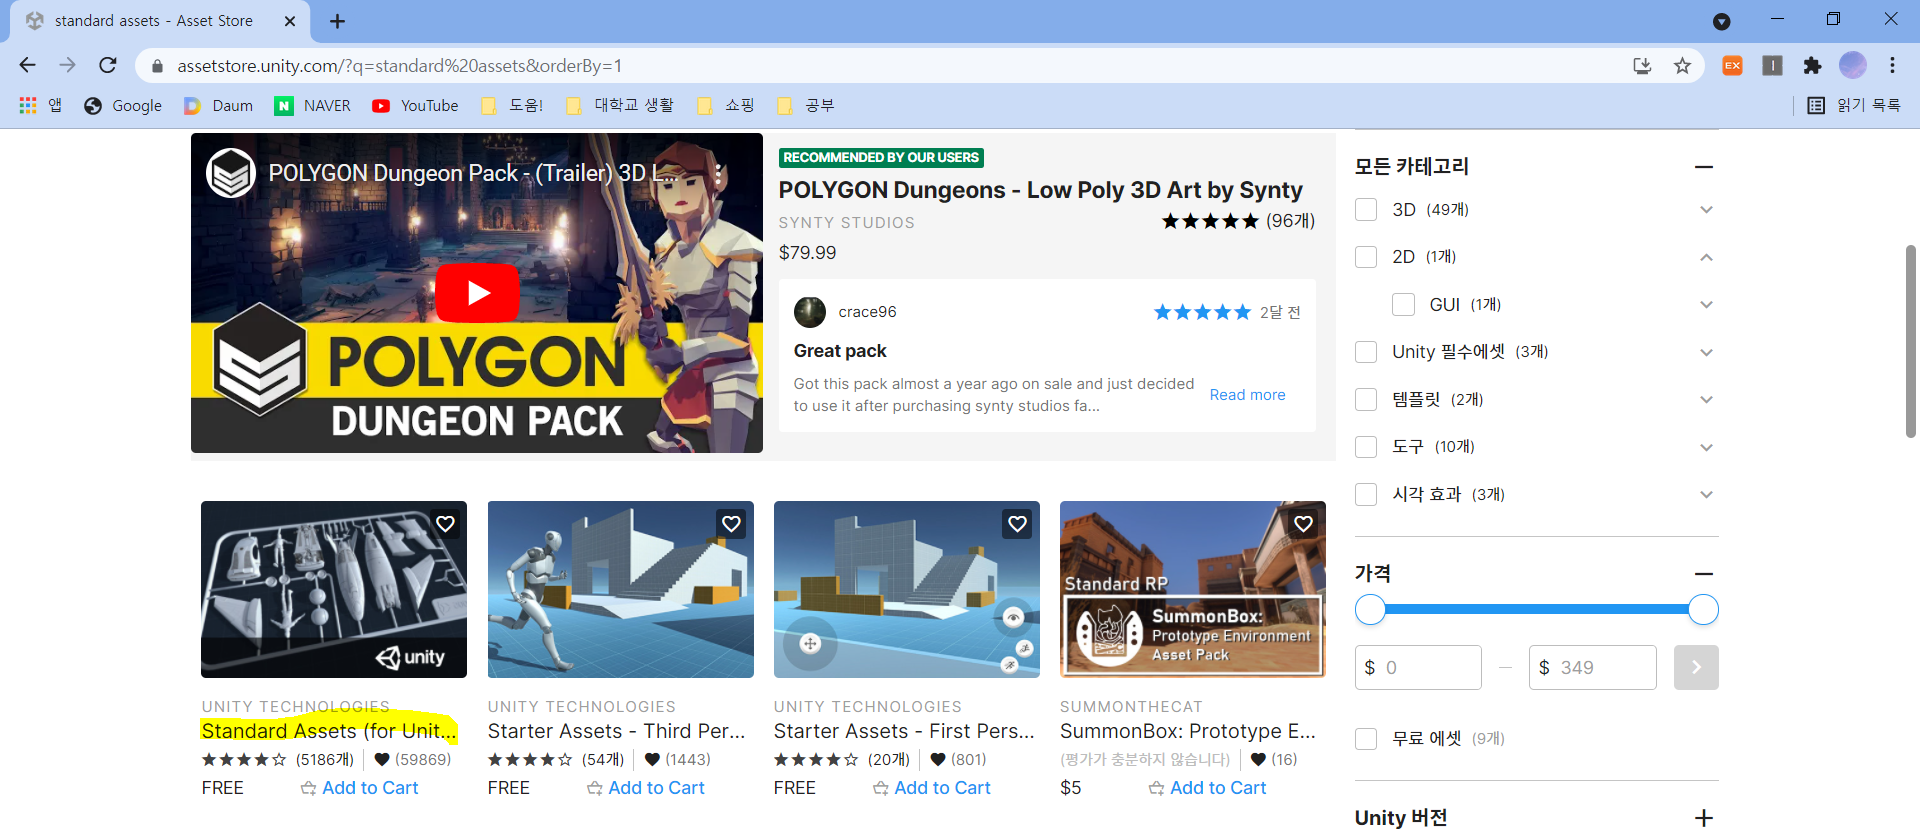This screenshot has height=835, width=1920.
Task: Favorite the Standard Assets heart icon
Action: coord(445,523)
